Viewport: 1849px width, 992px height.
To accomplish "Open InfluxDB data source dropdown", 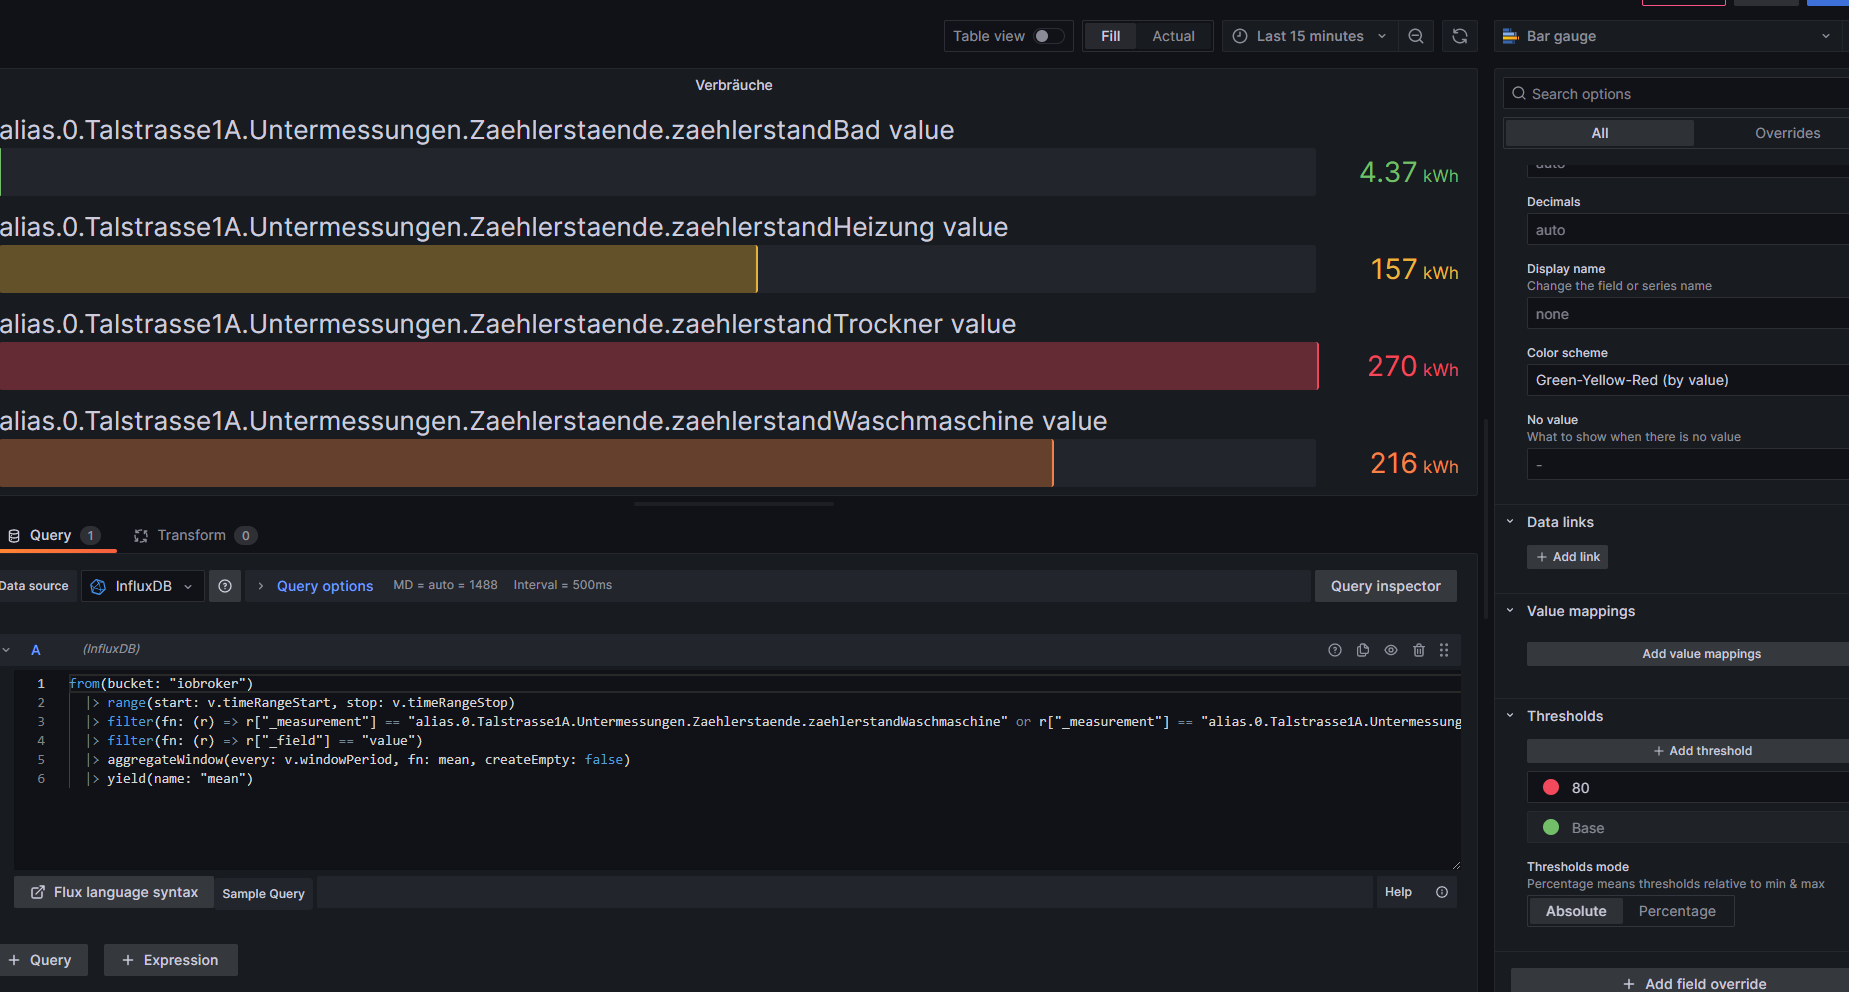I will click(x=143, y=586).
